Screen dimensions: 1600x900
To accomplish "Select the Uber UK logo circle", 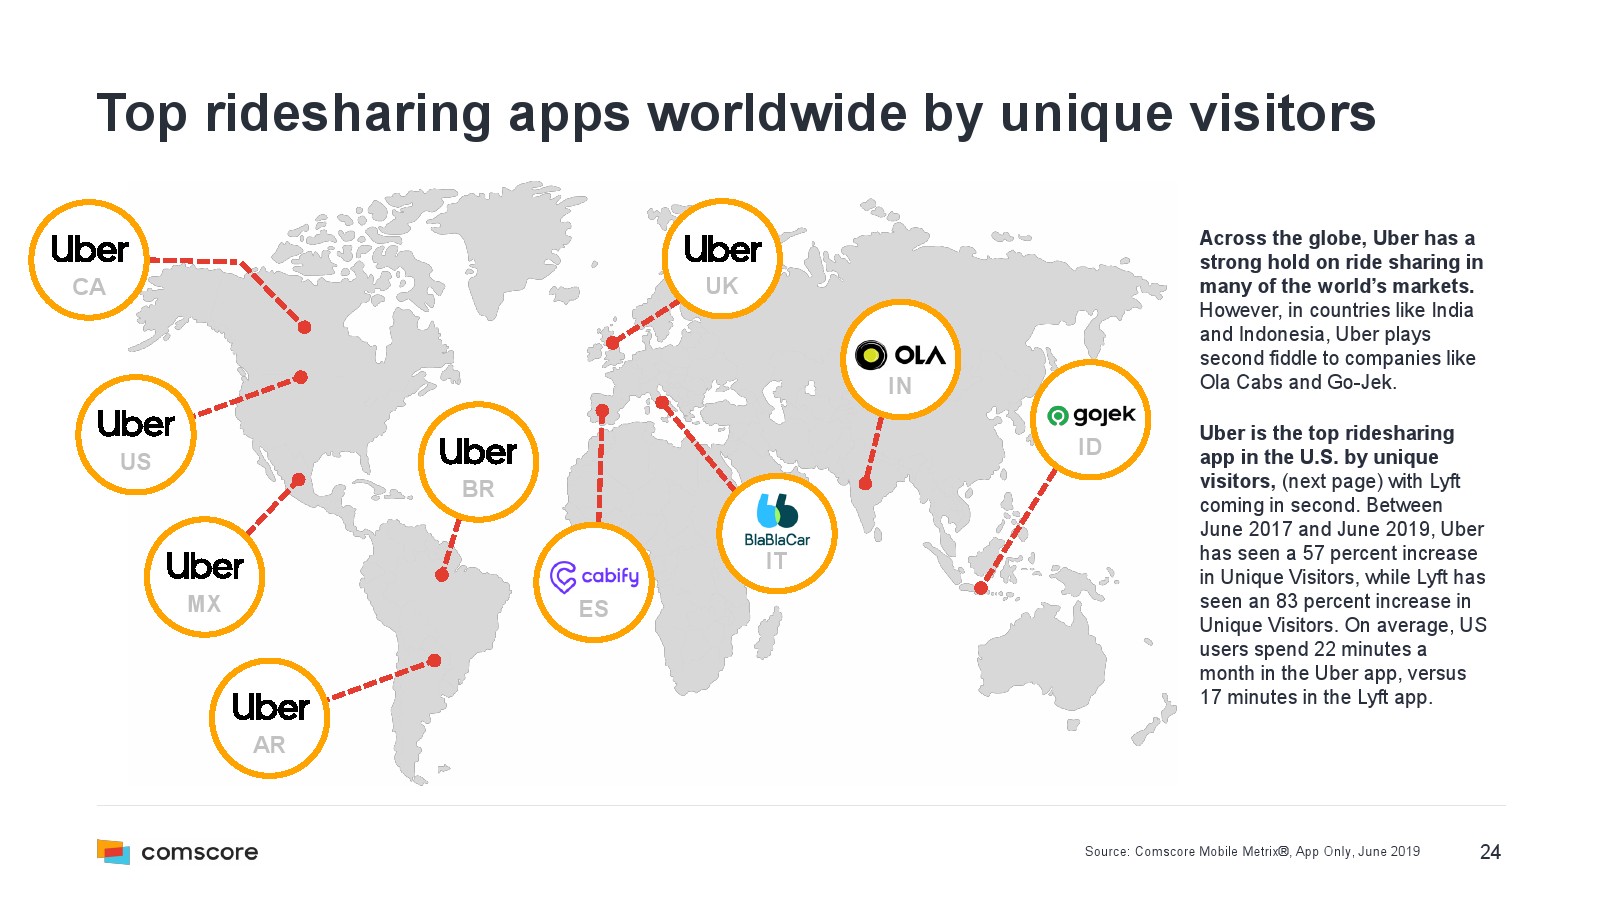I will [x=721, y=259].
